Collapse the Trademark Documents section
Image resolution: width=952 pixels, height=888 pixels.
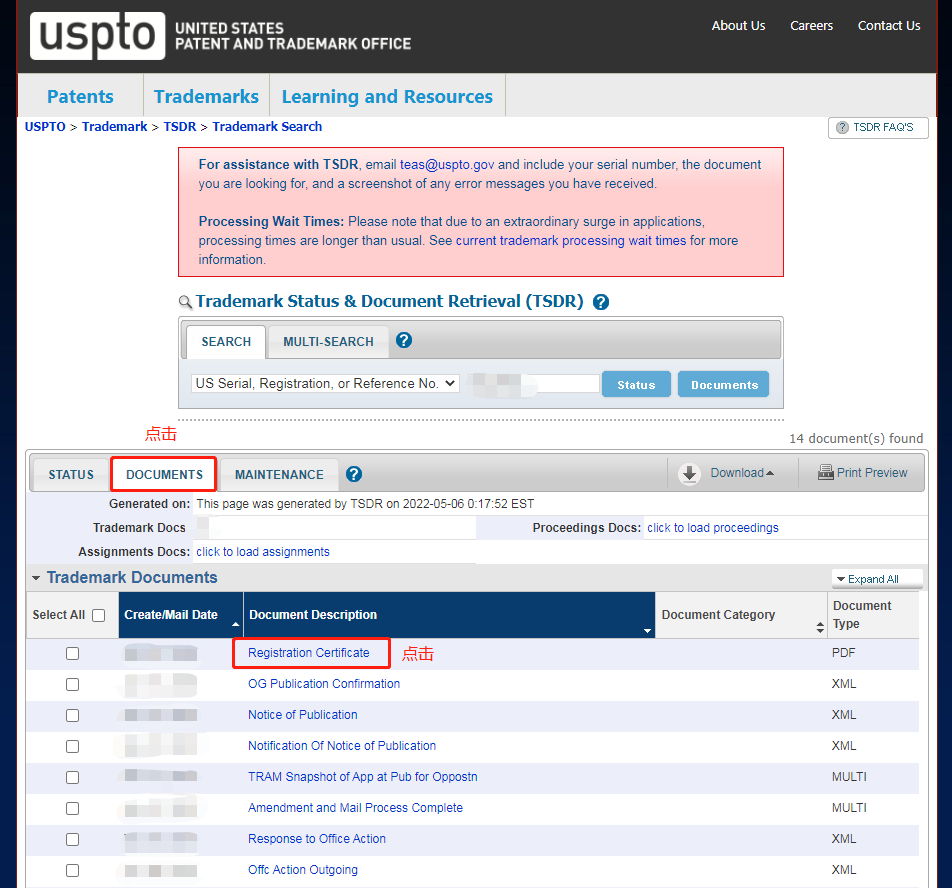tap(36, 578)
